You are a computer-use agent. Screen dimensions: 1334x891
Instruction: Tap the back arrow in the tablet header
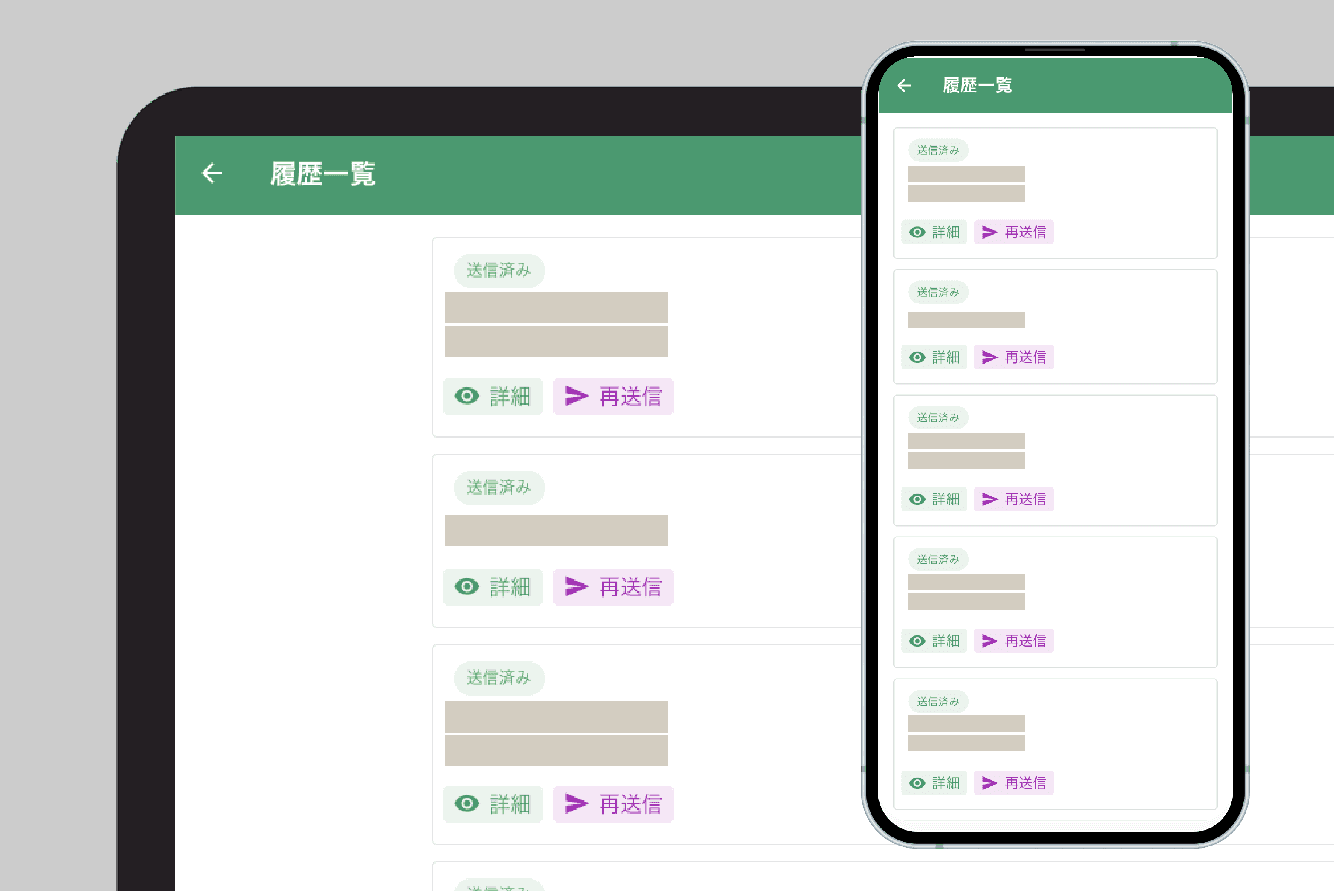(x=211, y=174)
